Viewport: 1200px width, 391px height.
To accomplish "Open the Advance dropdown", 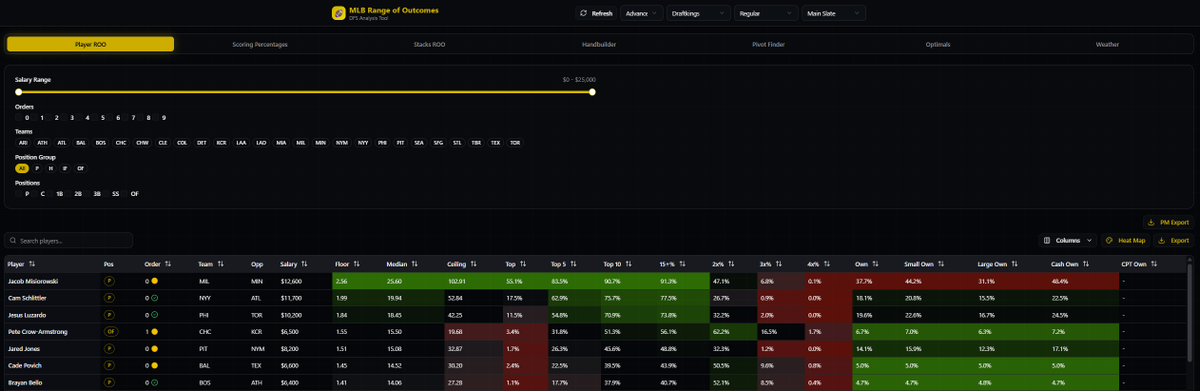I will click(642, 13).
